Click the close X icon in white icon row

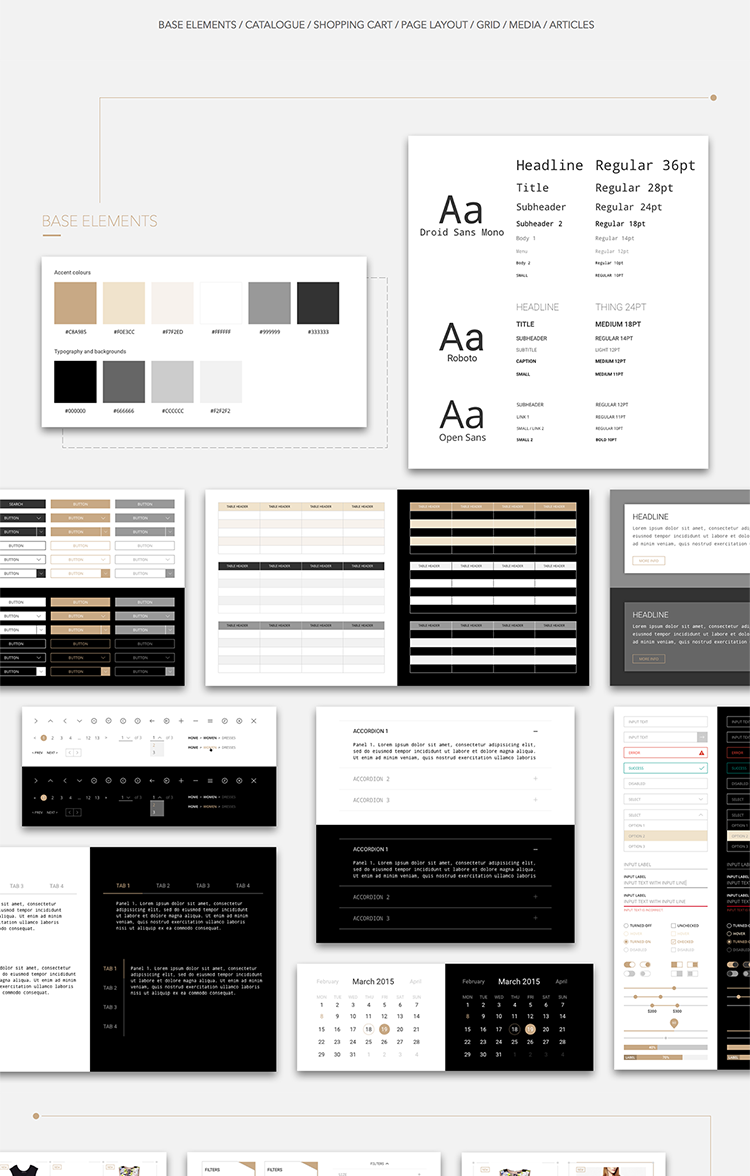click(x=254, y=721)
